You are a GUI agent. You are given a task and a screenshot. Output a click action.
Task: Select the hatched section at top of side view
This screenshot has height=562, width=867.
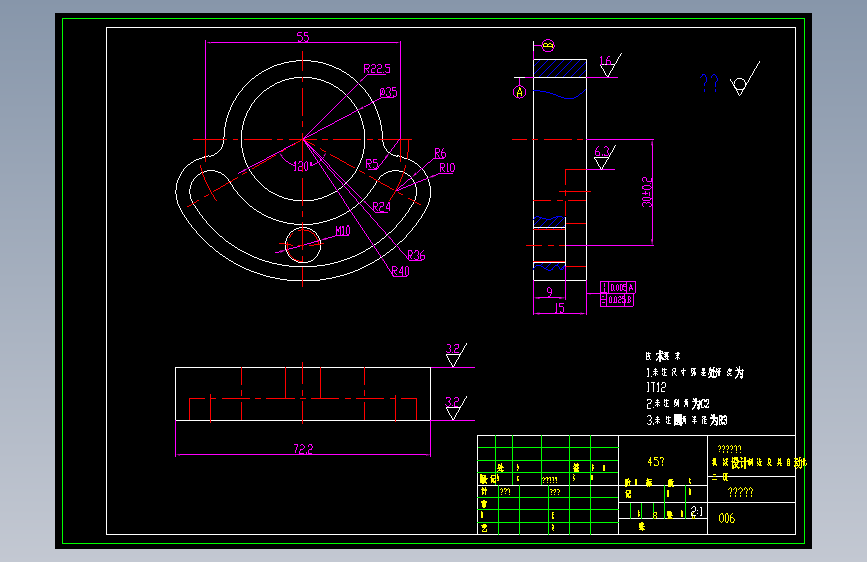(560, 68)
